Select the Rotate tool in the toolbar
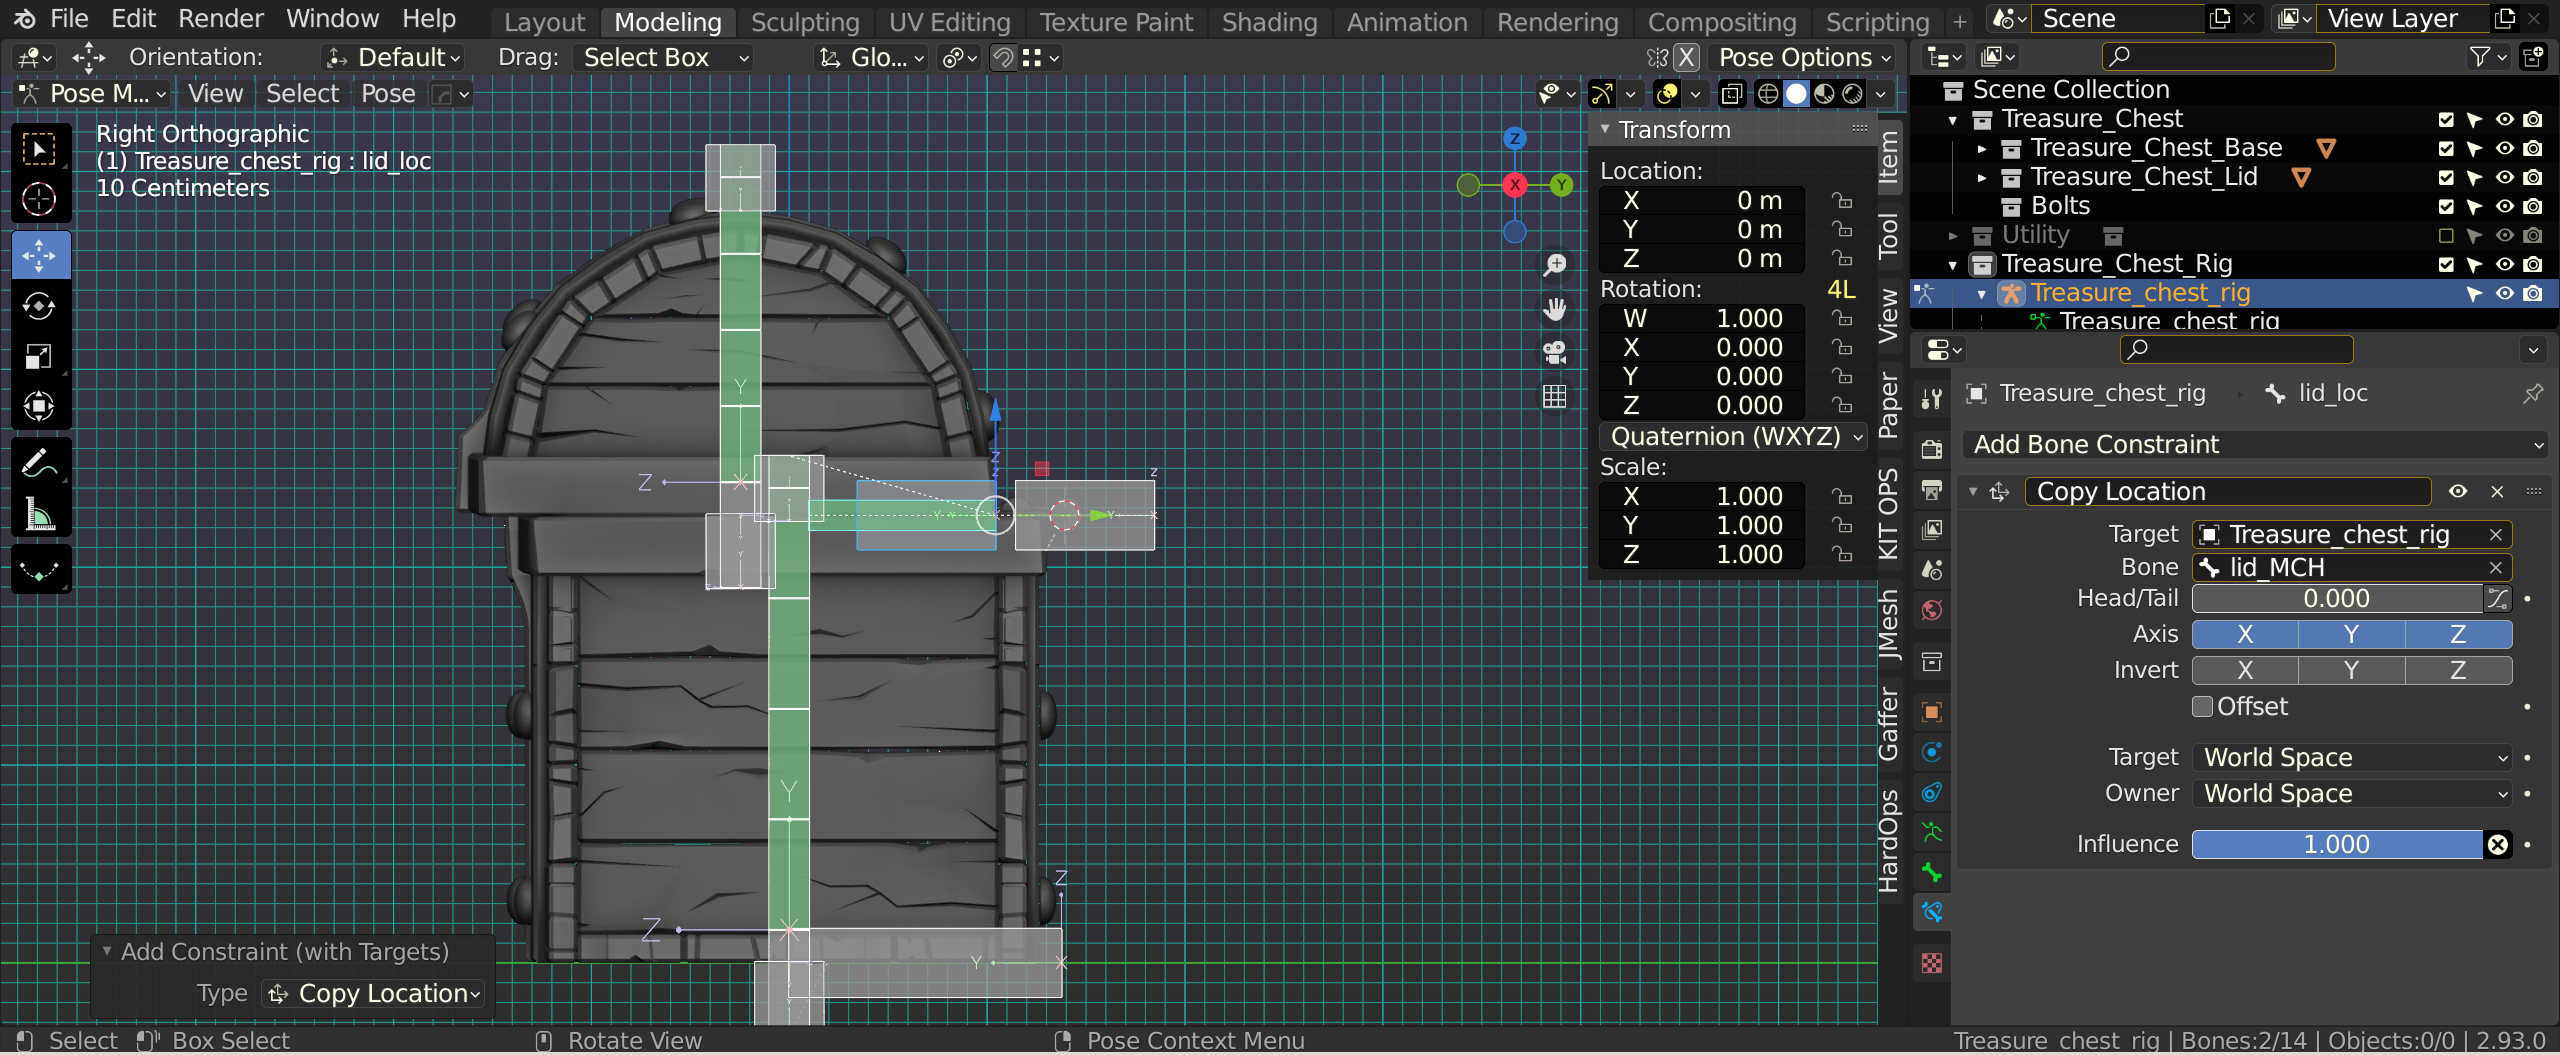 tap(39, 306)
